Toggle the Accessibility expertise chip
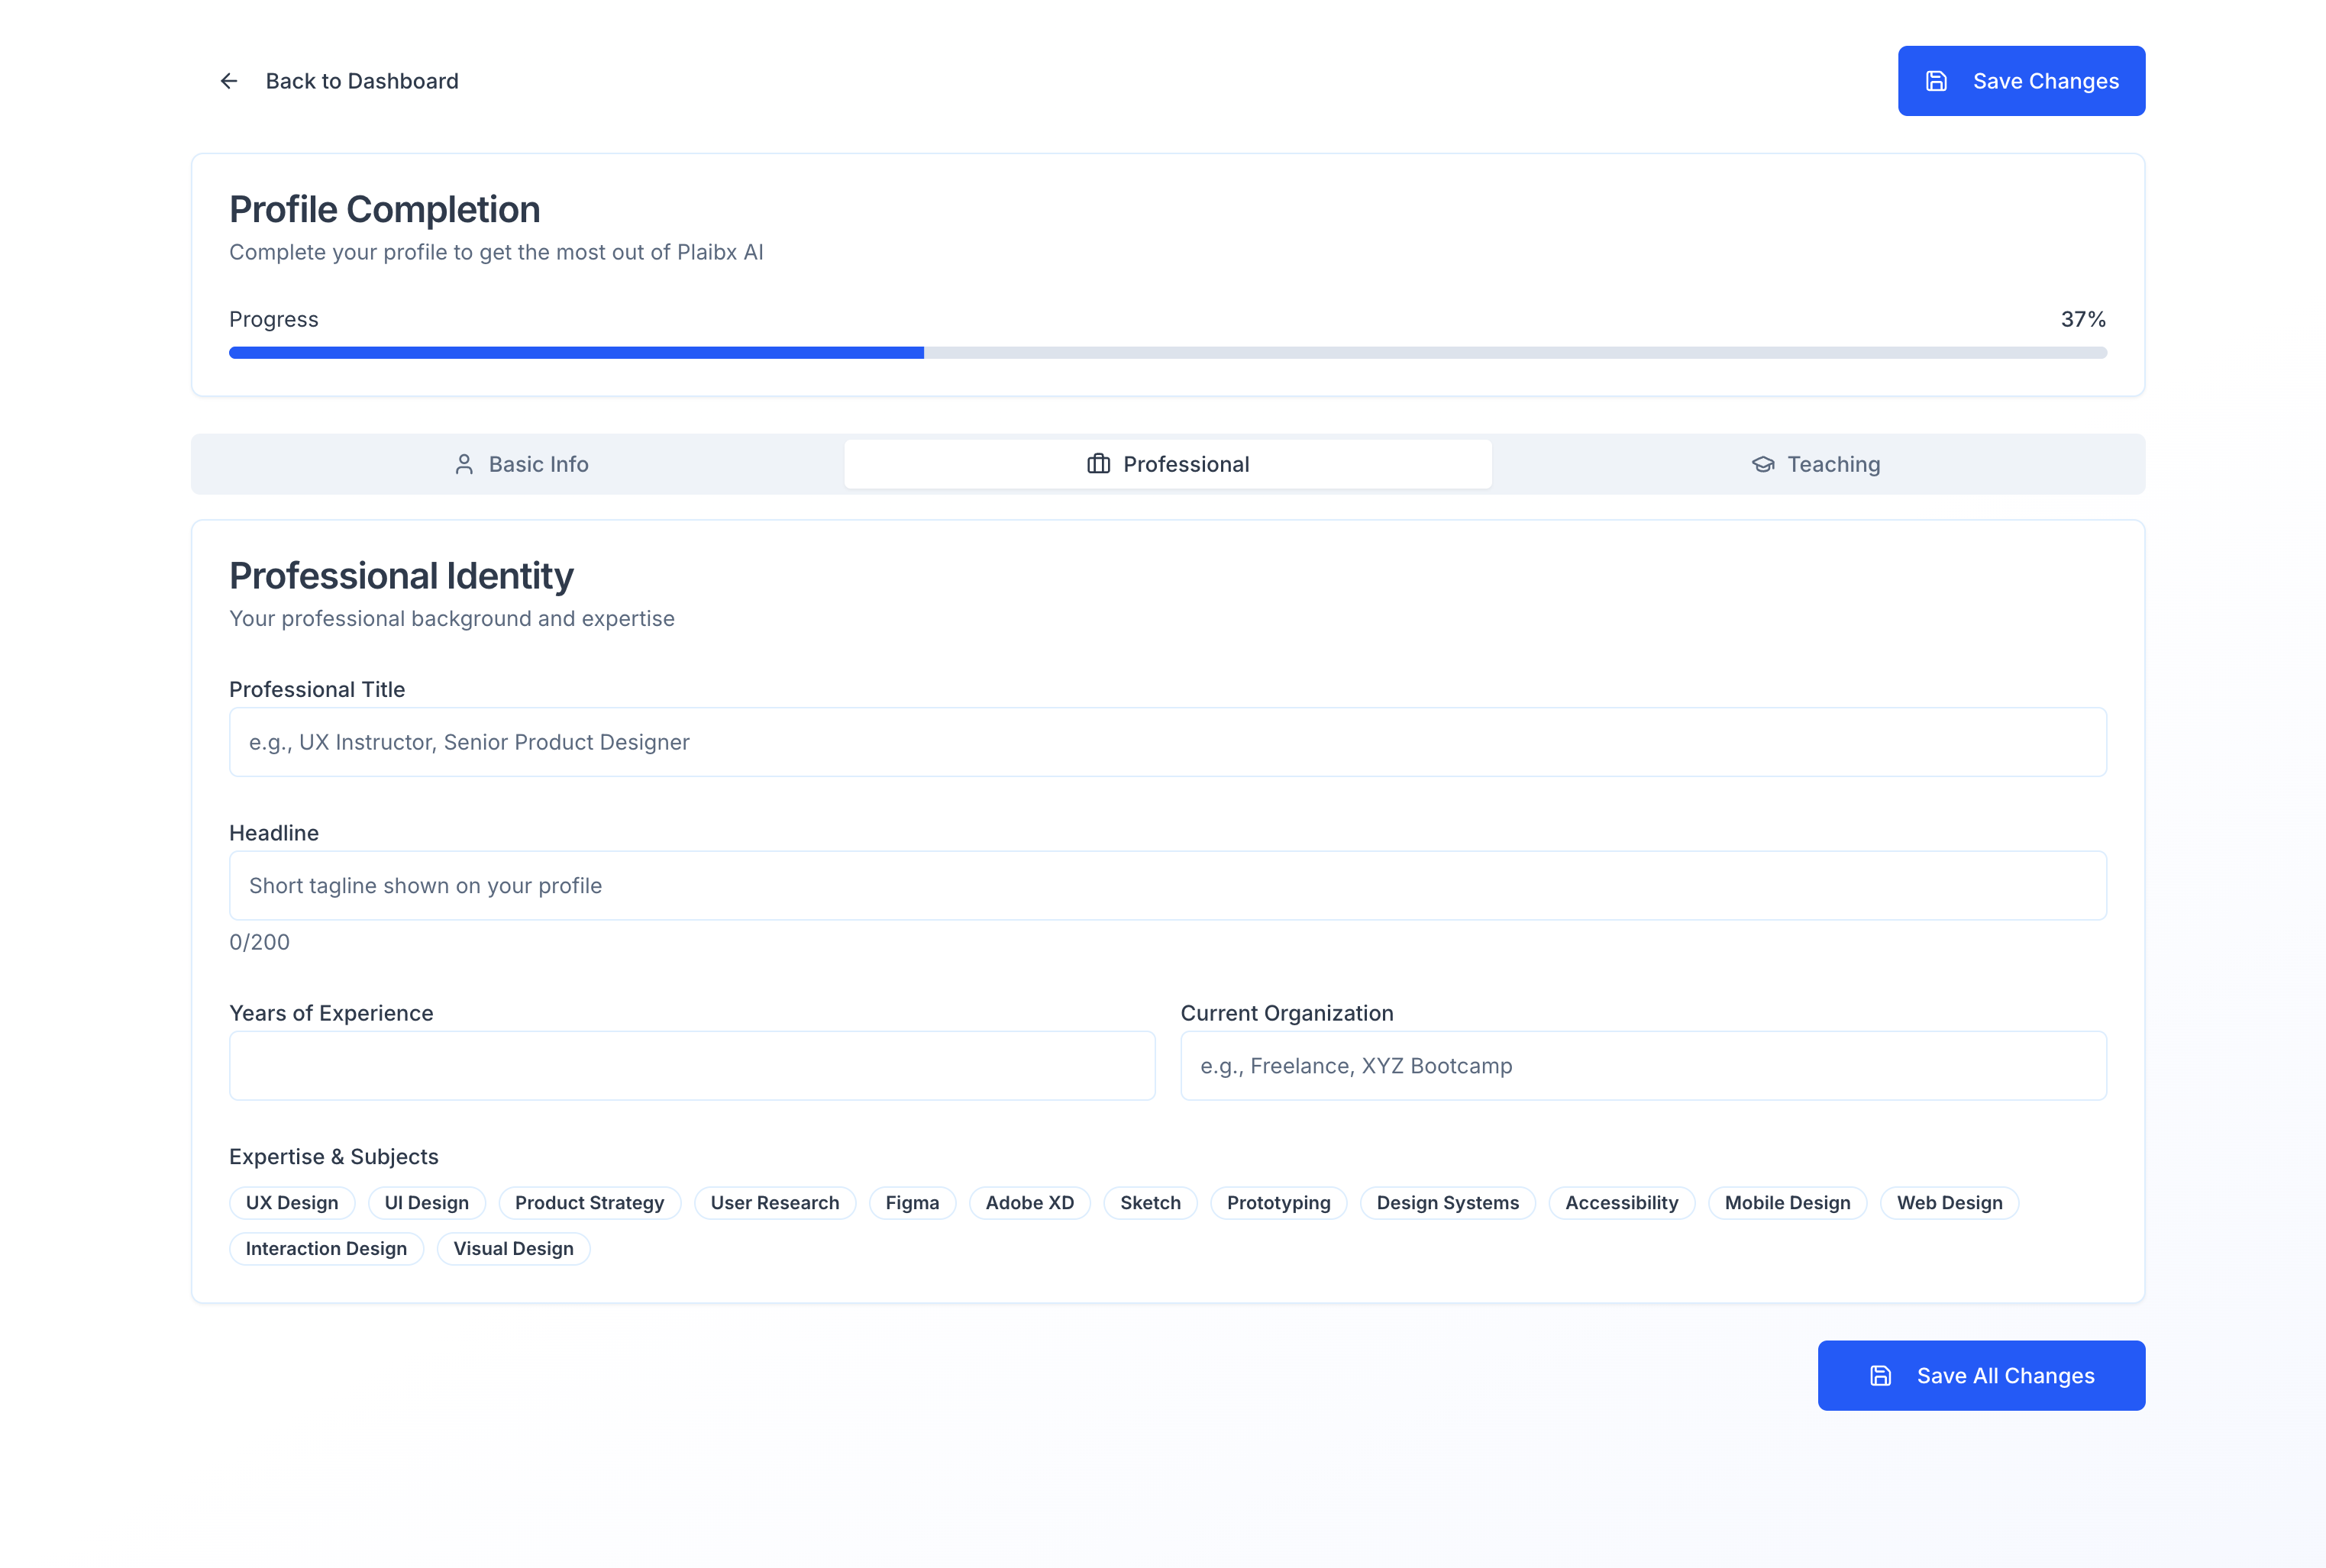 (x=1621, y=1203)
